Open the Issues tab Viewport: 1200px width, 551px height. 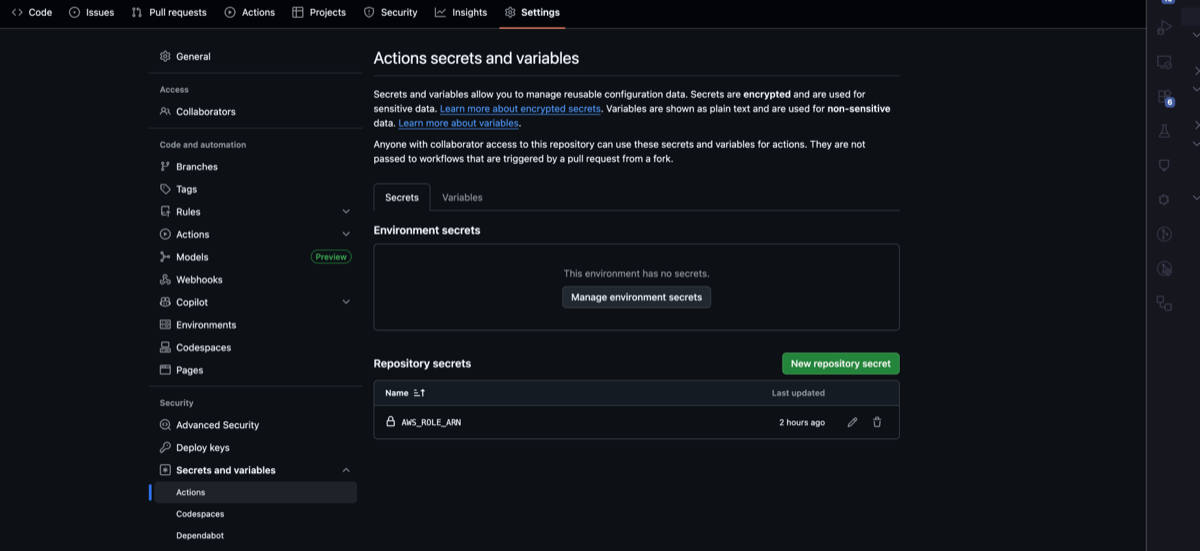(x=91, y=12)
